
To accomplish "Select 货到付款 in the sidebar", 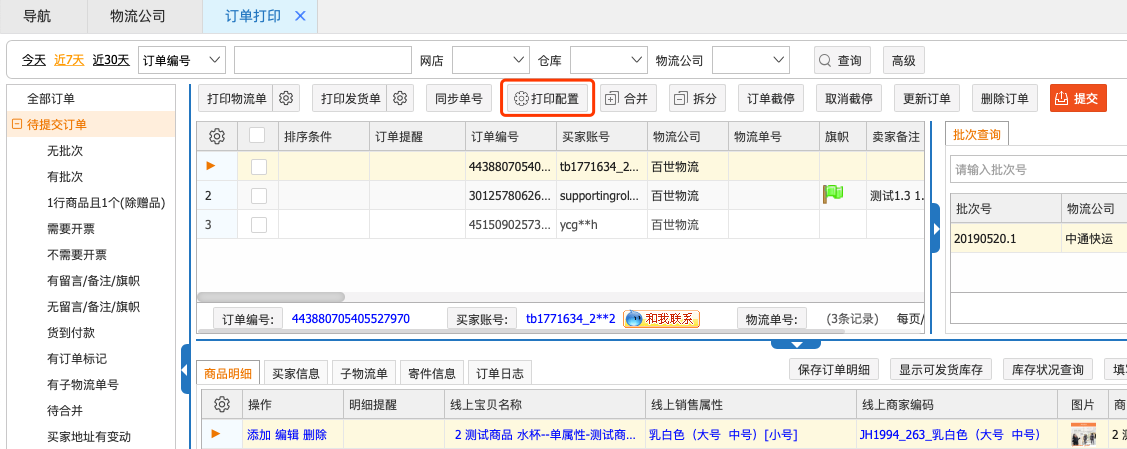I will pyautogui.click(x=70, y=333).
